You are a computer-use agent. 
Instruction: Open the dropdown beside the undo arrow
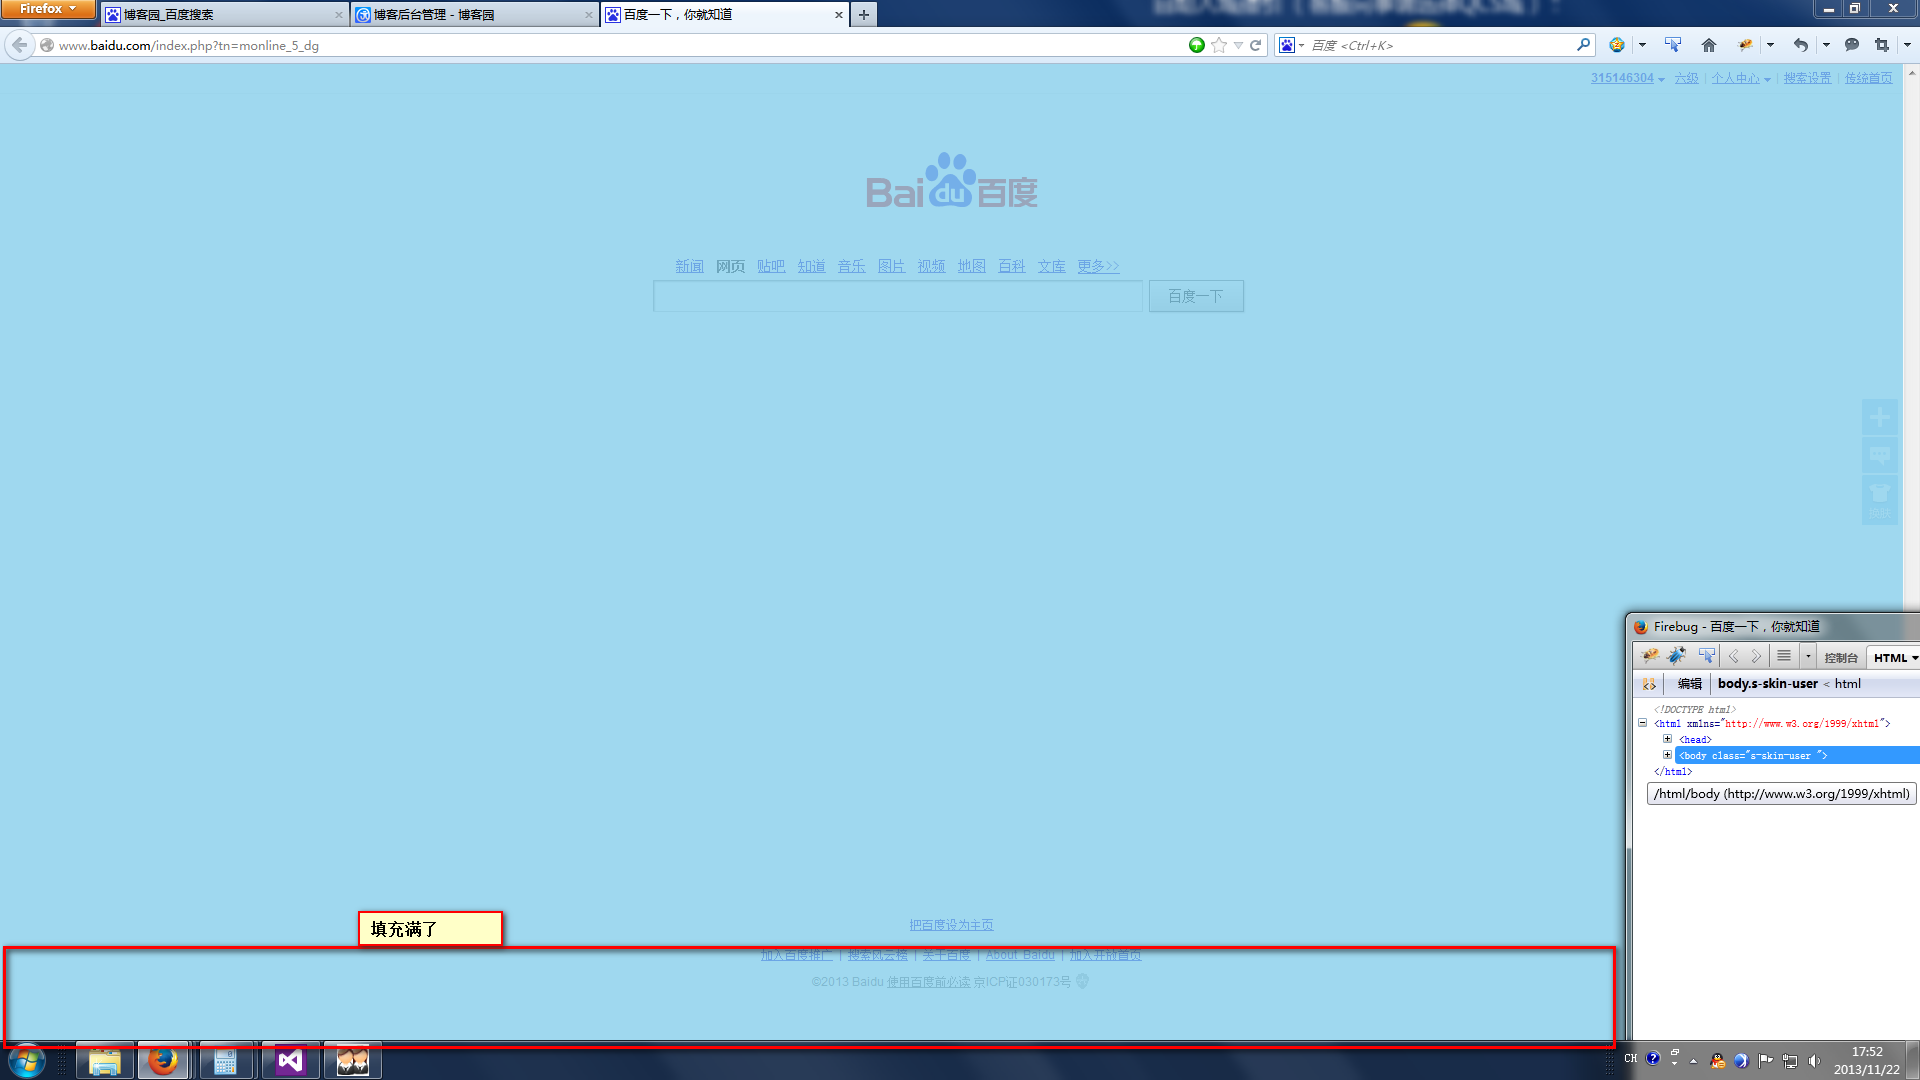(1826, 45)
